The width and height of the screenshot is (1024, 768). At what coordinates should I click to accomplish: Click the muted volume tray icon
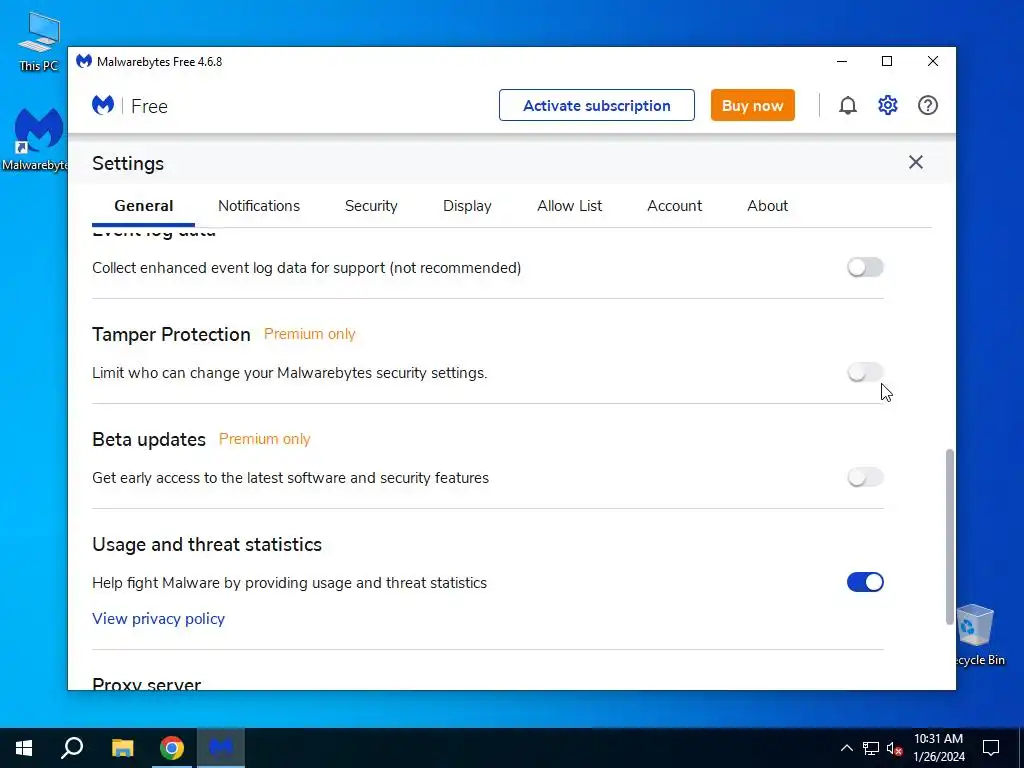(x=895, y=748)
